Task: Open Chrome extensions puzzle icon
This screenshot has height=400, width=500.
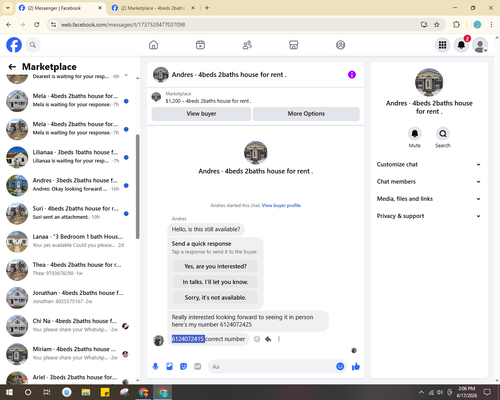Action: (456, 25)
